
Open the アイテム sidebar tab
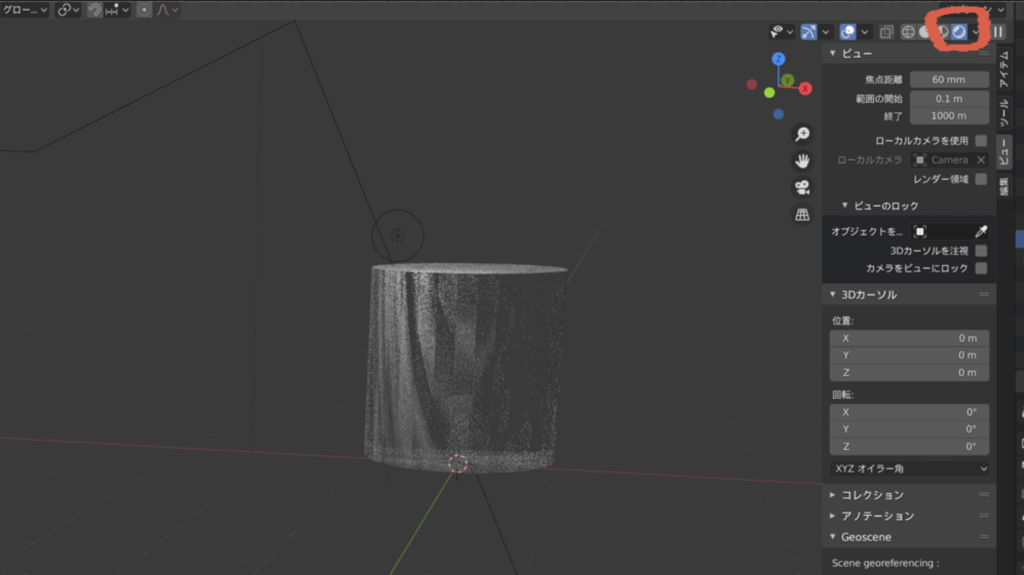(1005, 68)
